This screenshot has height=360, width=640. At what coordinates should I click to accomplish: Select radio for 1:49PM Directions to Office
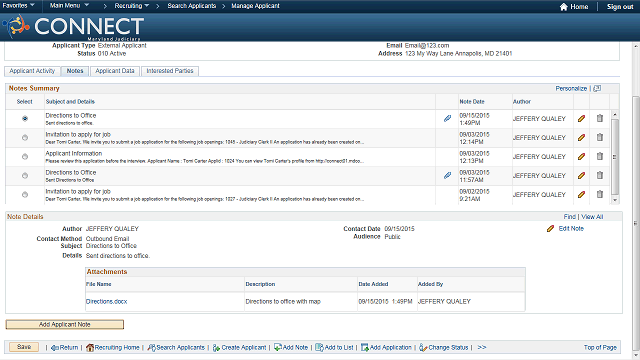click(x=25, y=118)
